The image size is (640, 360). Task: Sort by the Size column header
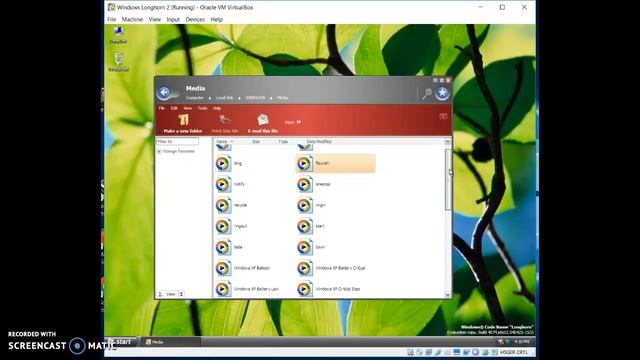[x=256, y=141]
